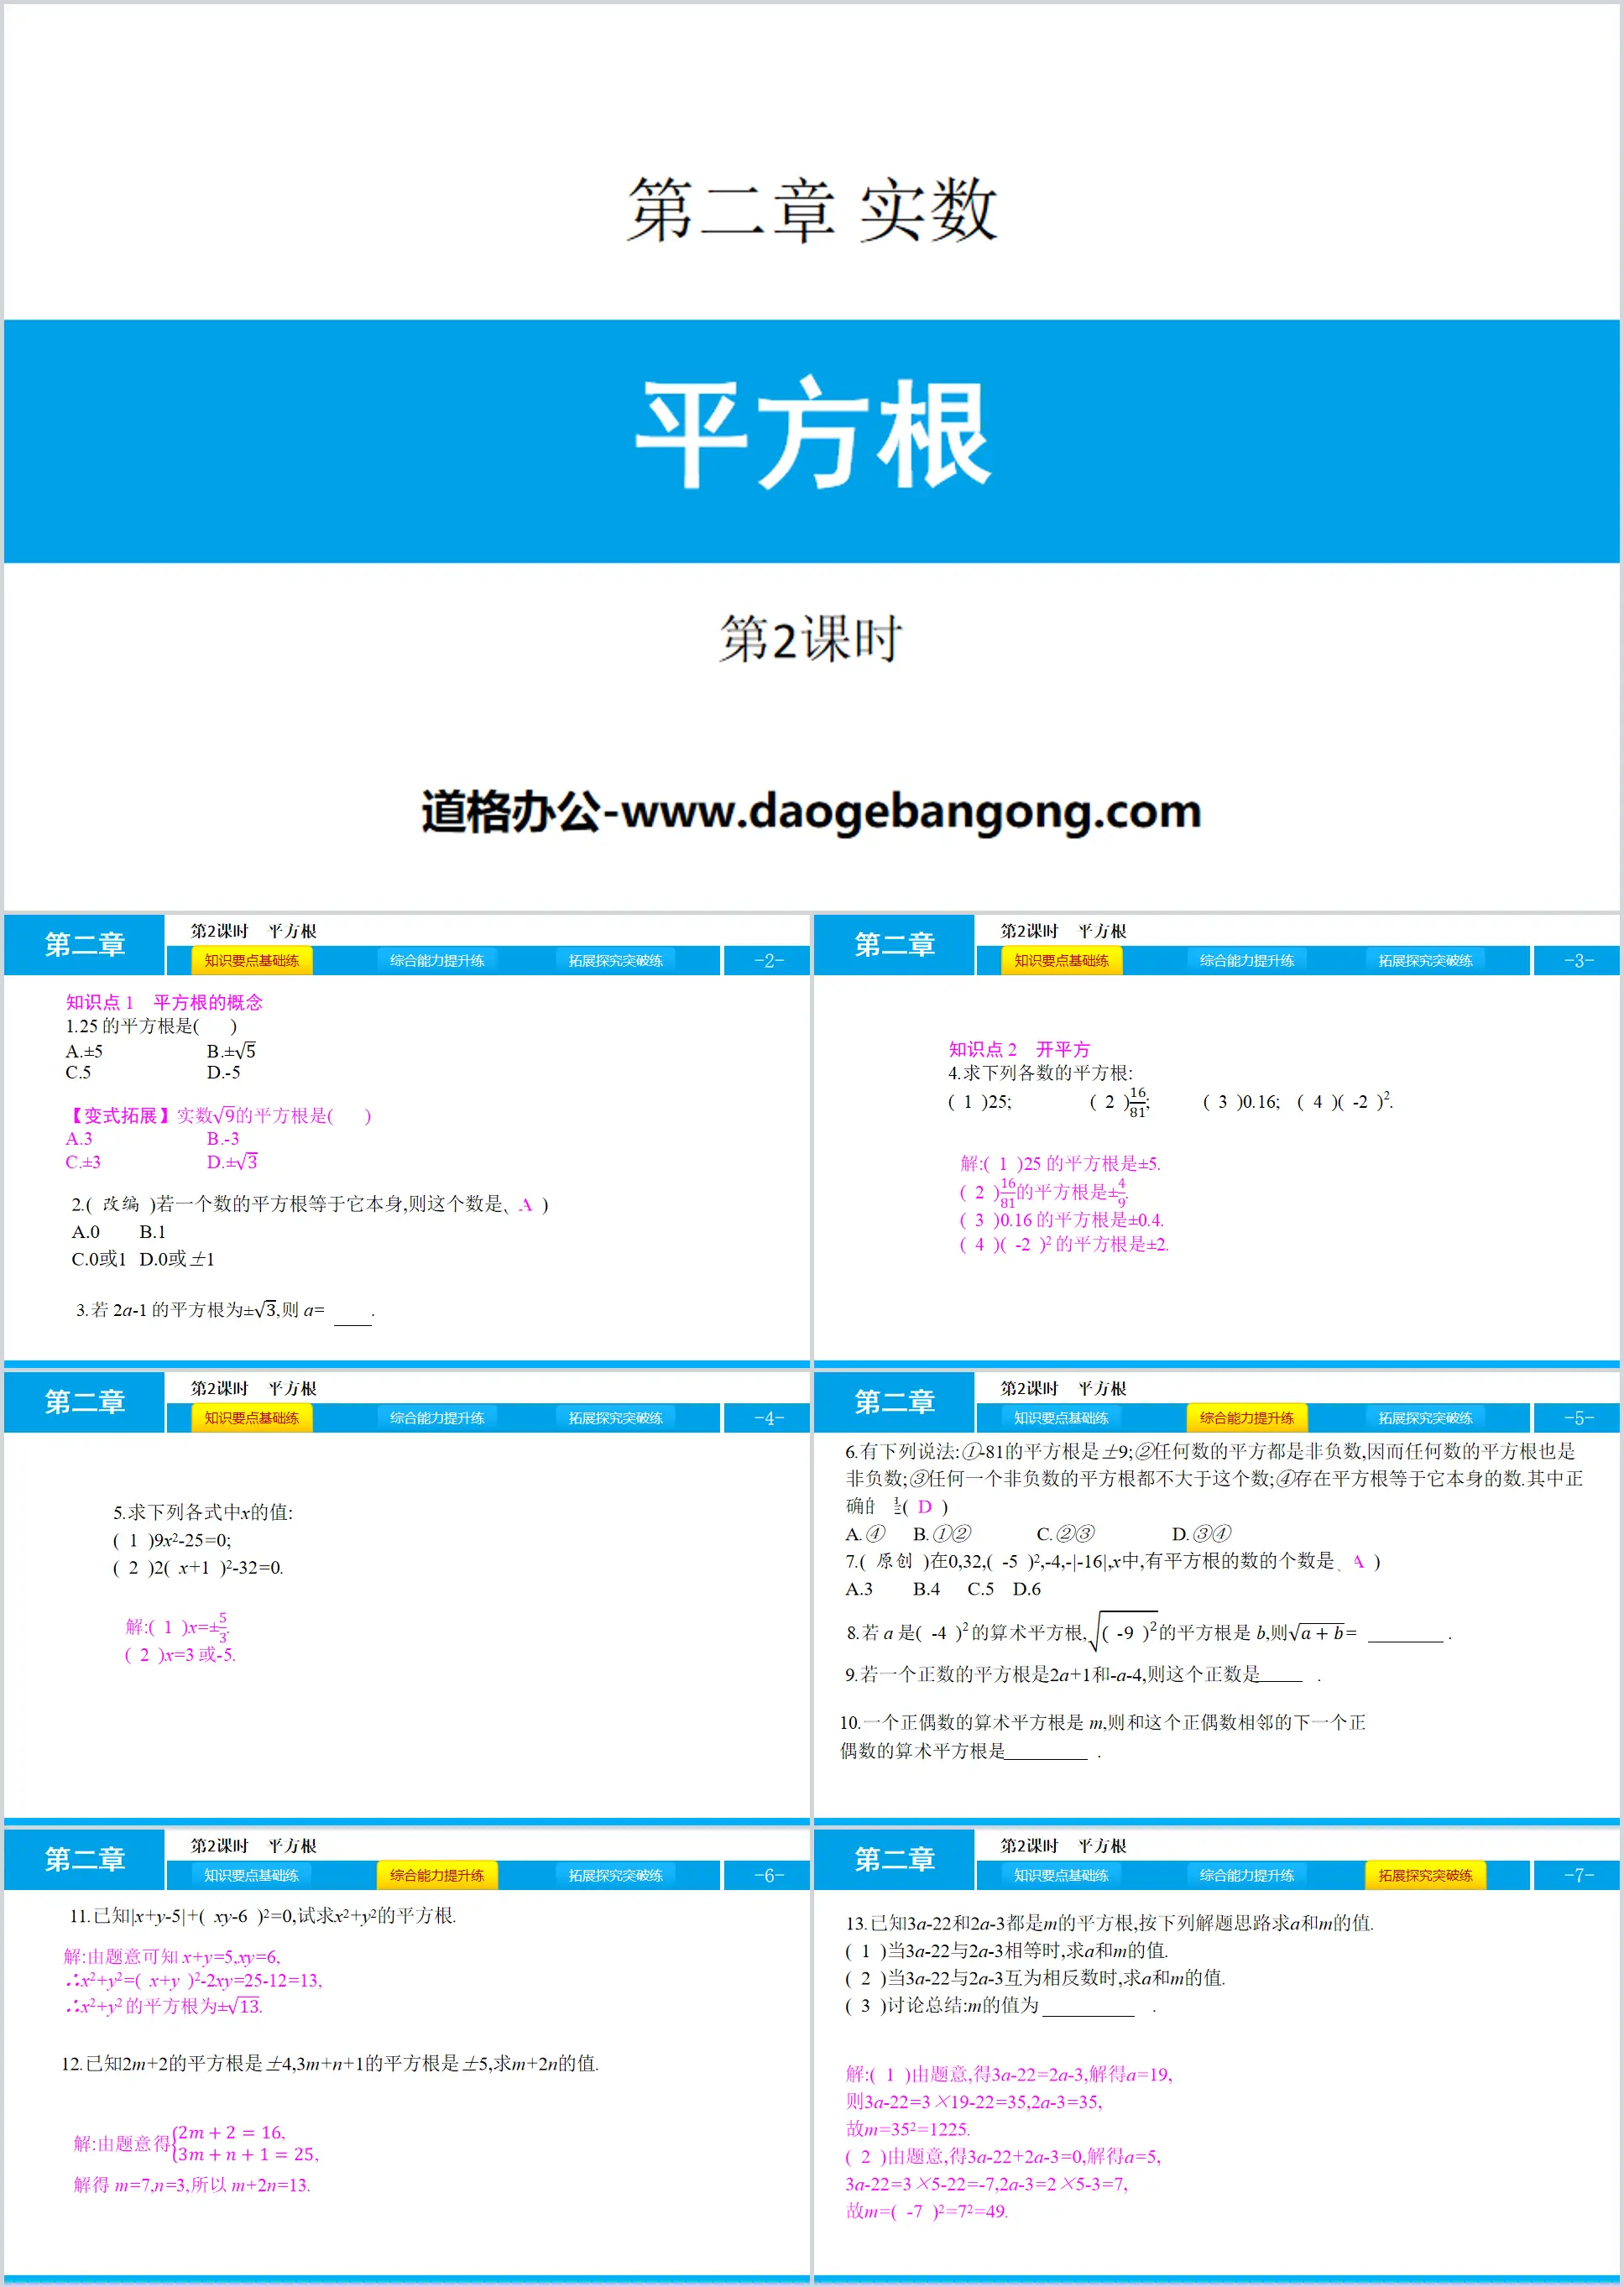This screenshot has height=2287, width=1624.
Task: Select 综合能力提升练 tab on slide -2-
Action: [x=437, y=961]
